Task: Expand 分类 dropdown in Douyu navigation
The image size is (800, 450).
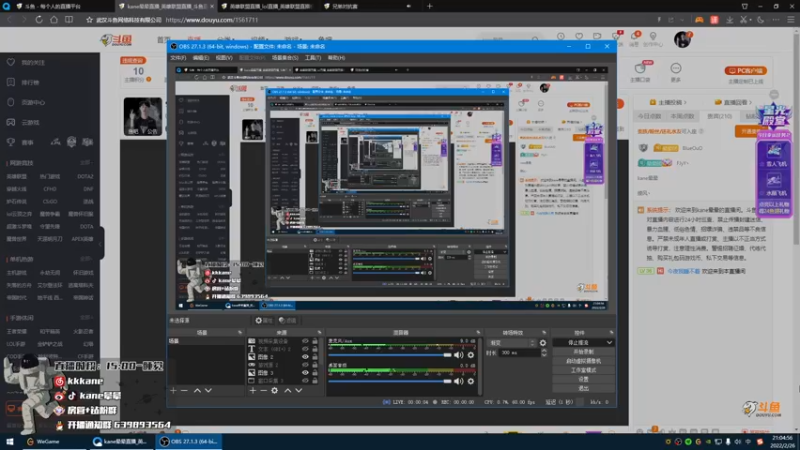Action: tap(225, 39)
